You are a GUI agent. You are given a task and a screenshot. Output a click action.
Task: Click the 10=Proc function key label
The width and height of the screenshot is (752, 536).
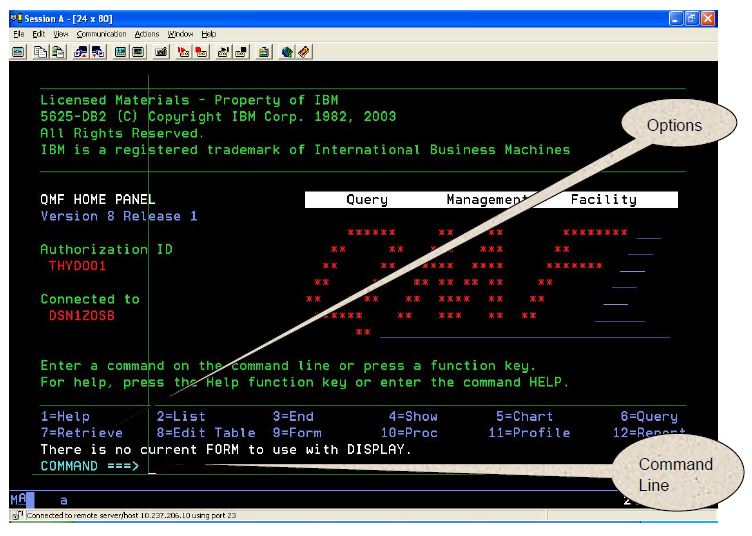point(409,432)
